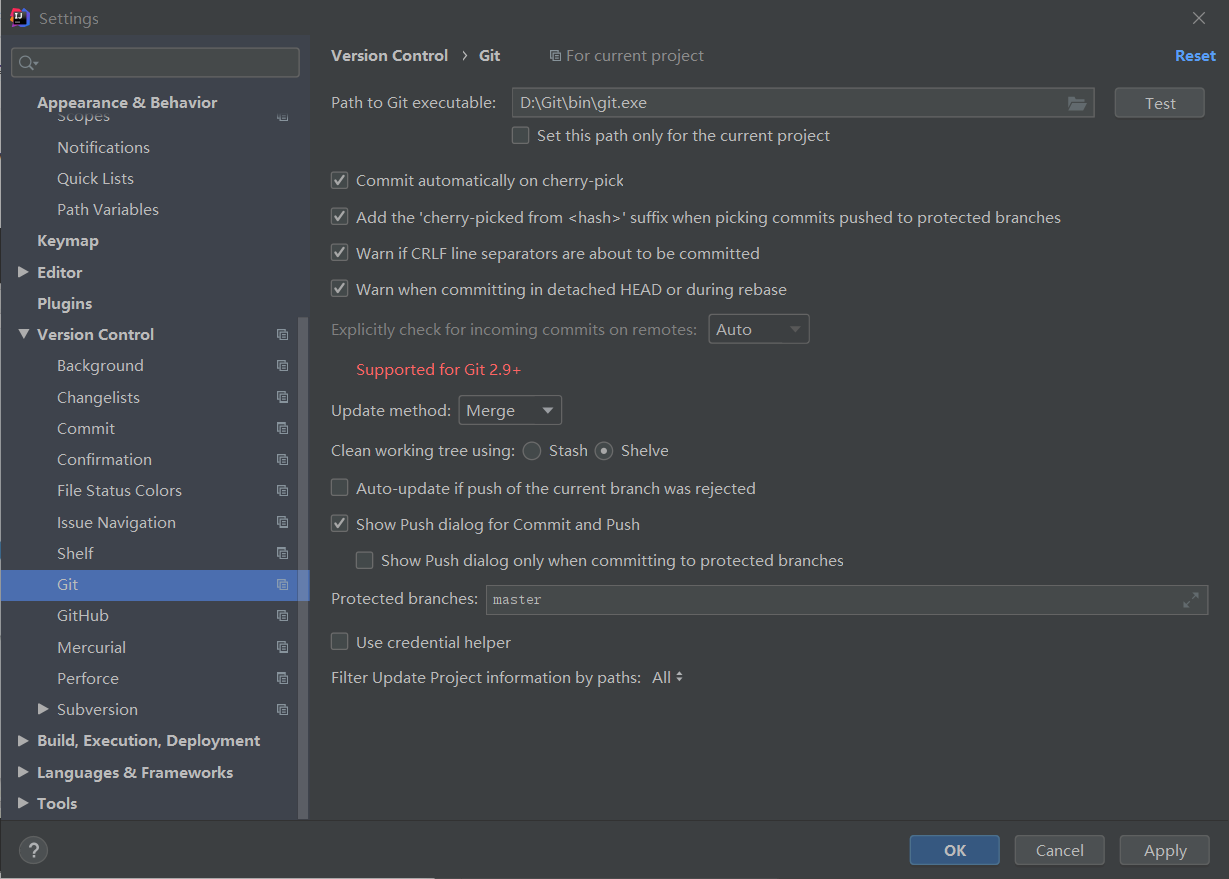Click the project-level icon beside Shelf
The height and width of the screenshot is (879, 1229).
coord(282,553)
